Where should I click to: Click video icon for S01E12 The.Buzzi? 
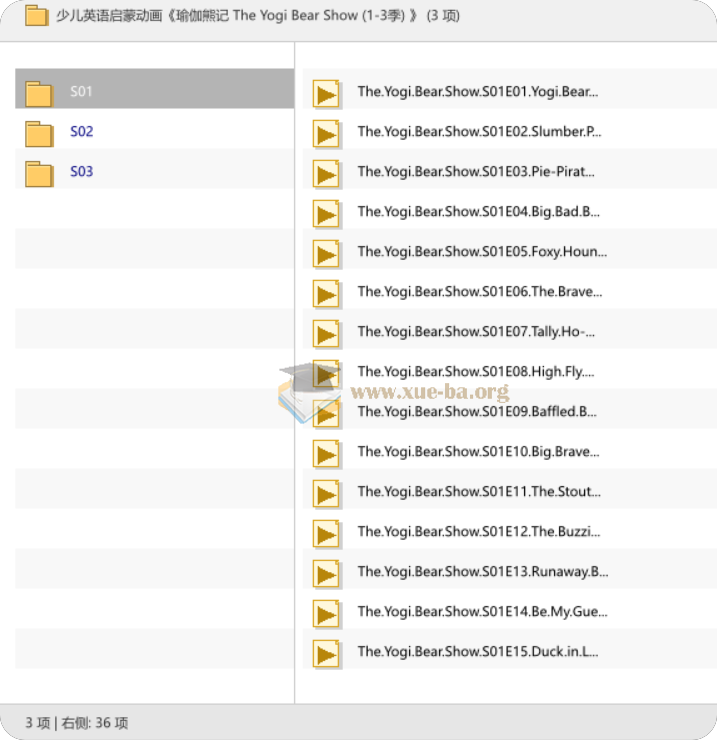tap(326, 534)
